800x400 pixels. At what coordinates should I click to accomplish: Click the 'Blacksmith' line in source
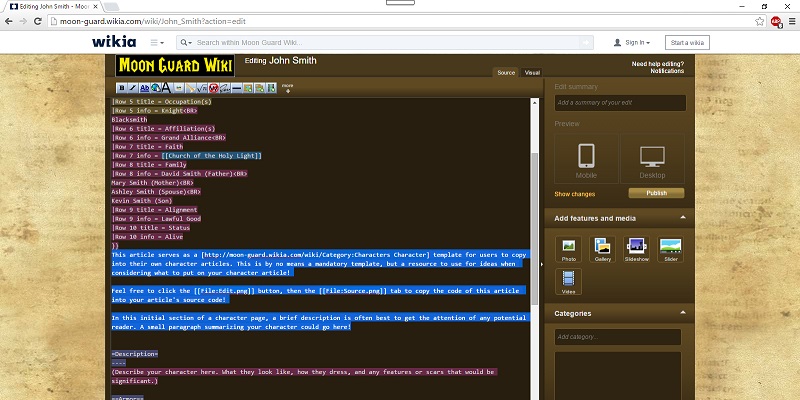tap(129, 119)
